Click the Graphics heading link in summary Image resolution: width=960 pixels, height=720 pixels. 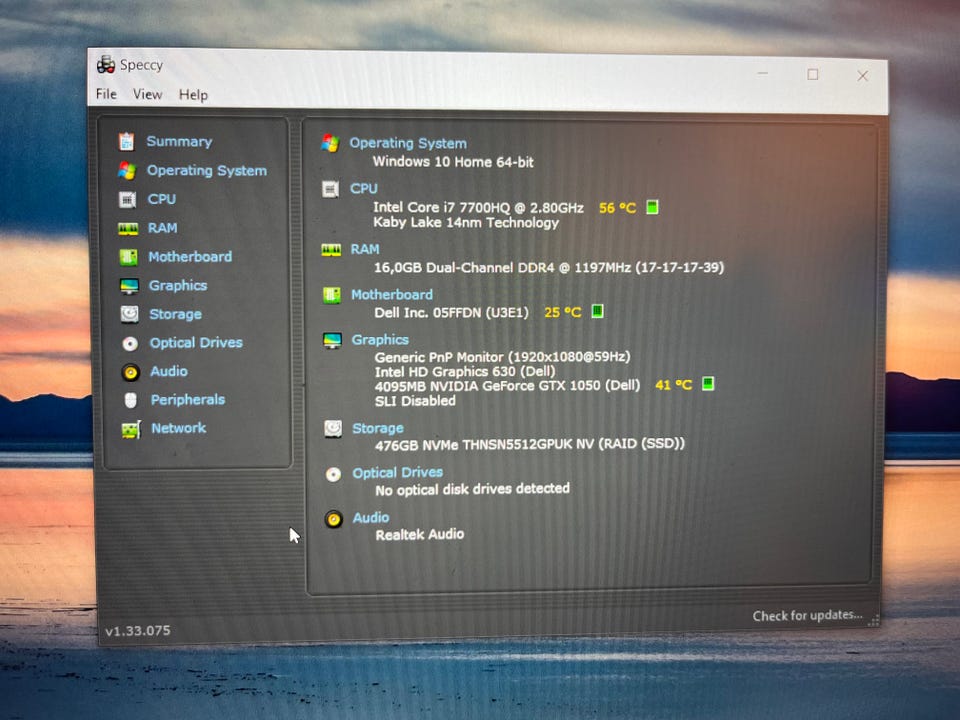point(380,340)
